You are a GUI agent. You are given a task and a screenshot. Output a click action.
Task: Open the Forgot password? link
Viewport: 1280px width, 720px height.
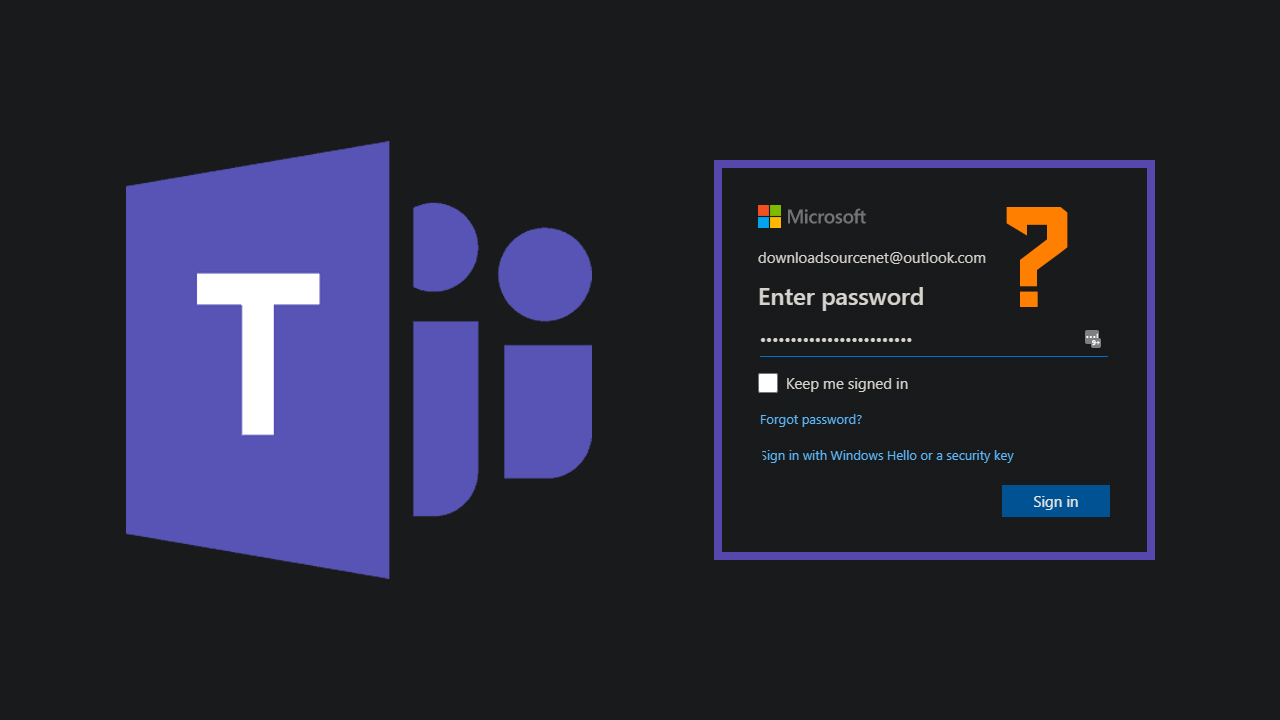coord(811,419)
